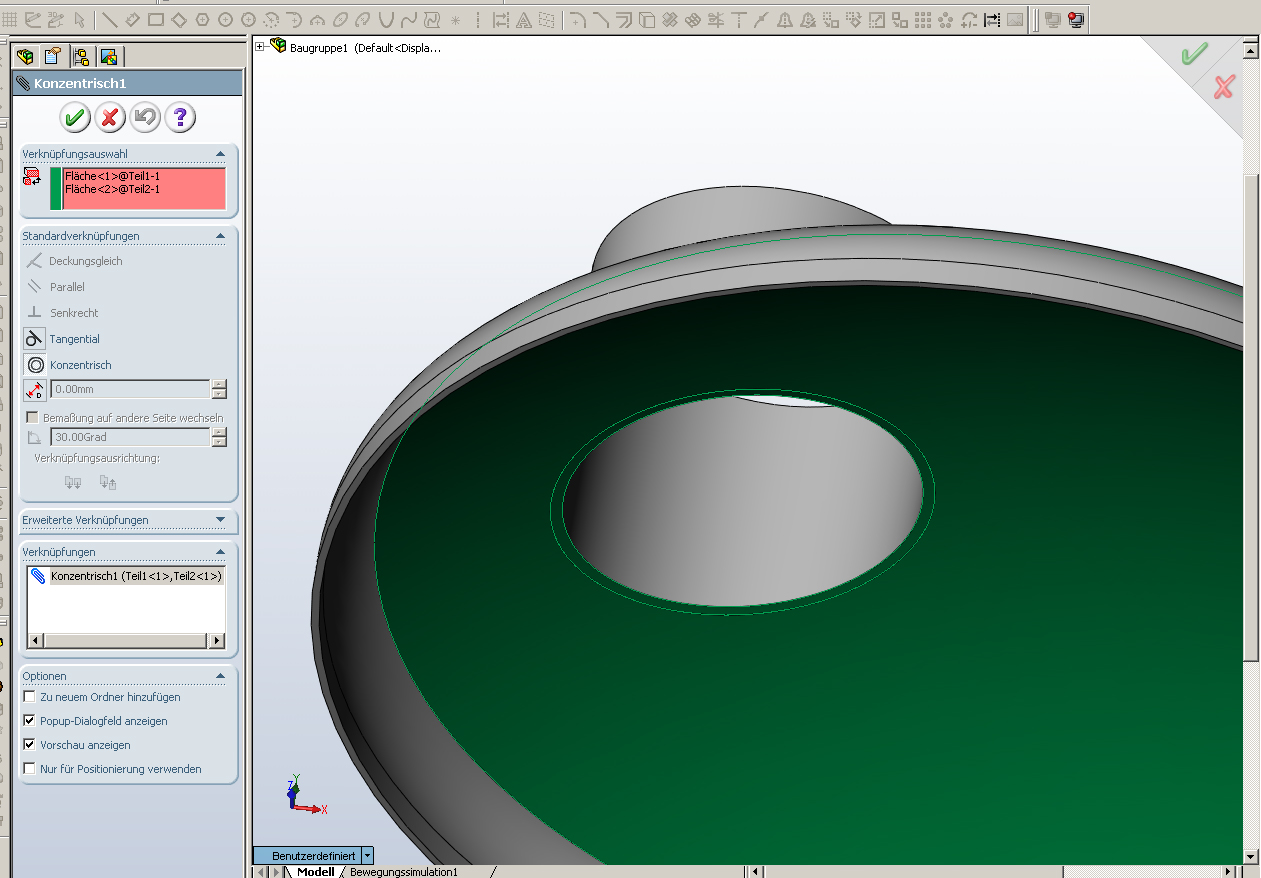Image resolution: width=1261 pixels, height=878 pixels.
Task: Switch to the Bewegungssimulation1 tab
Action: [x=403, y=872]
